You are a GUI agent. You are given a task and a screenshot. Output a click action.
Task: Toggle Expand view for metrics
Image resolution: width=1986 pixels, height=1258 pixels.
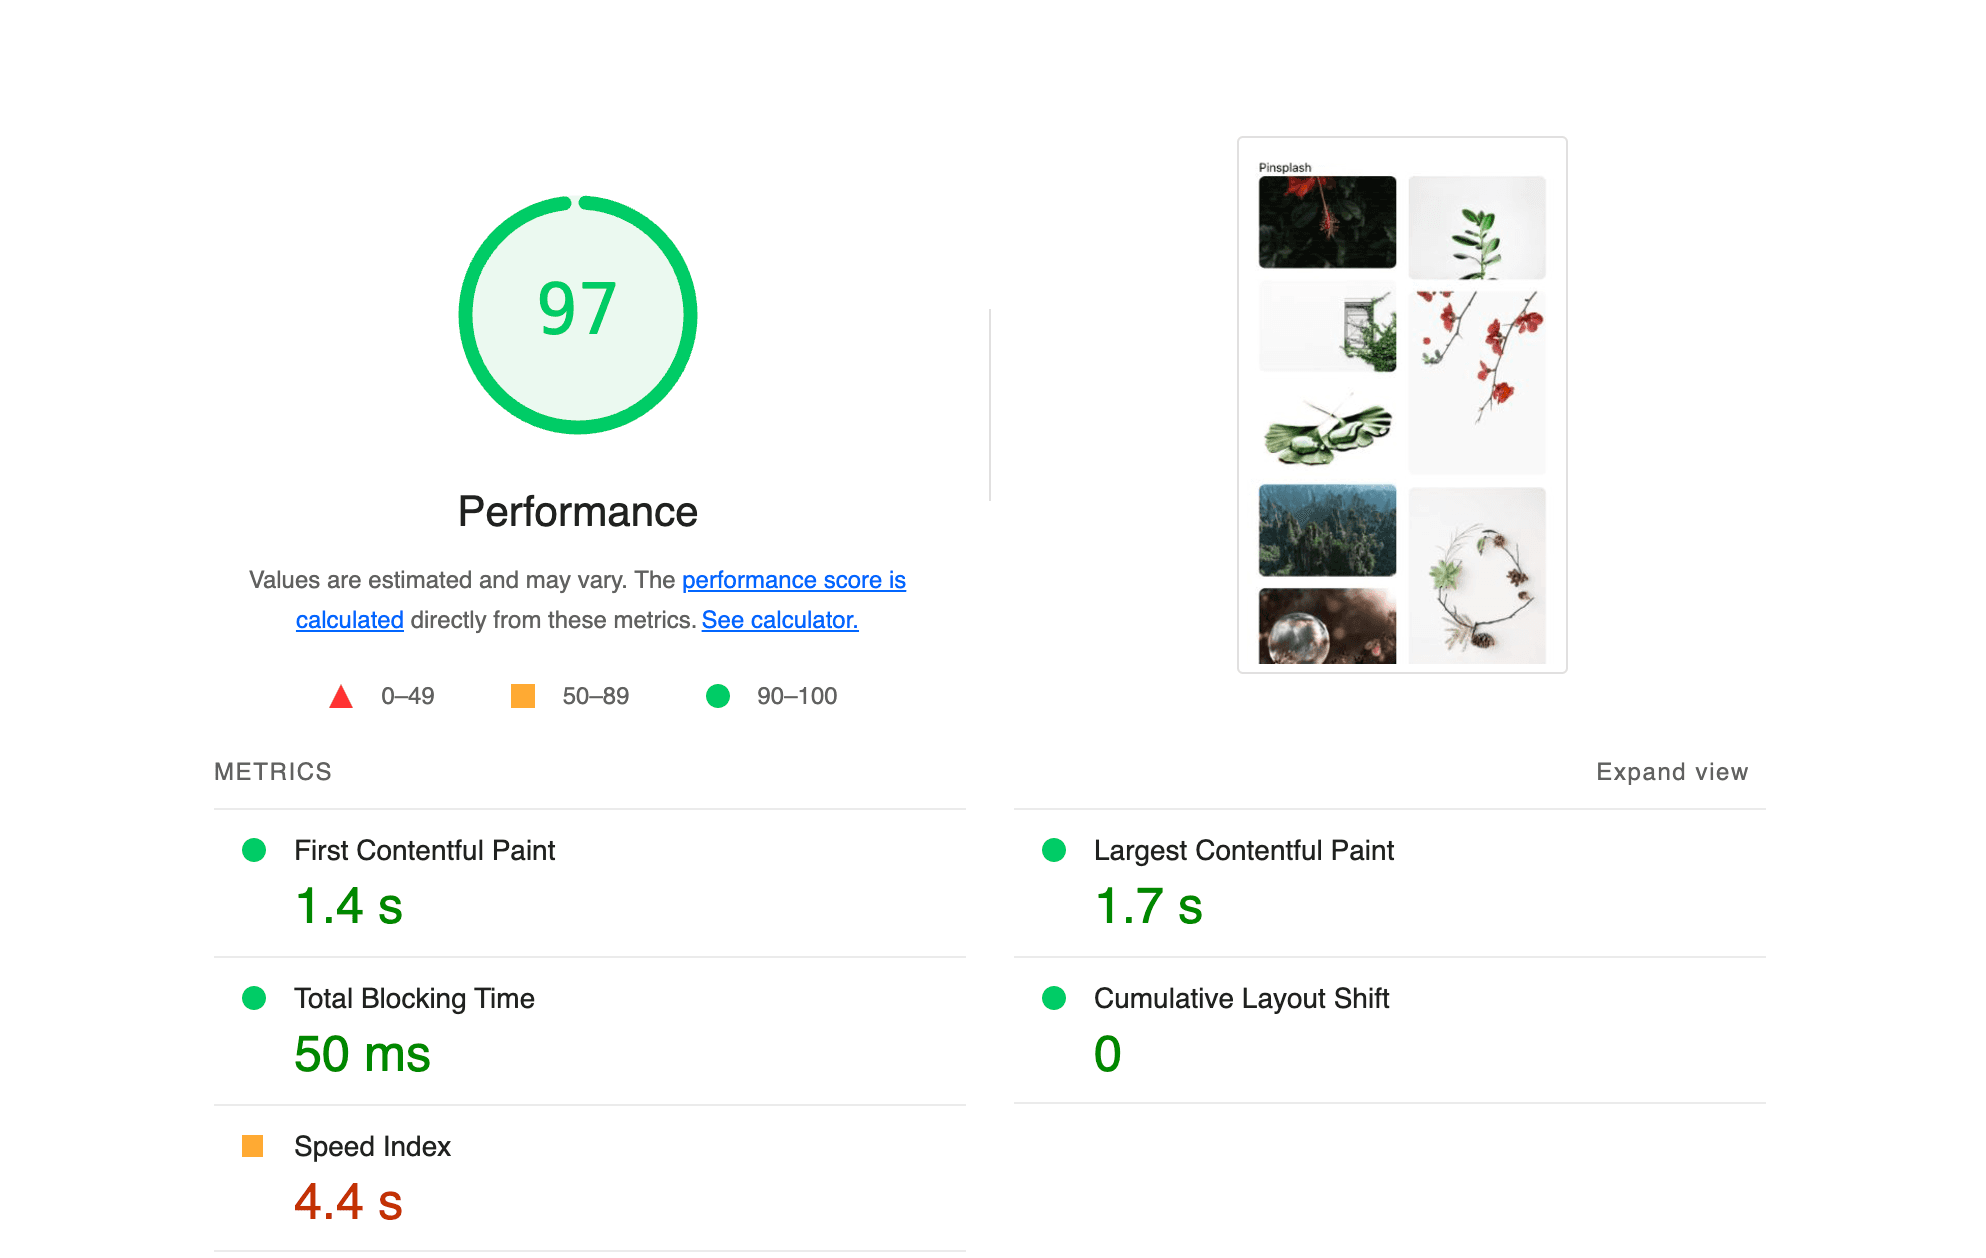tap(1672, 772)
